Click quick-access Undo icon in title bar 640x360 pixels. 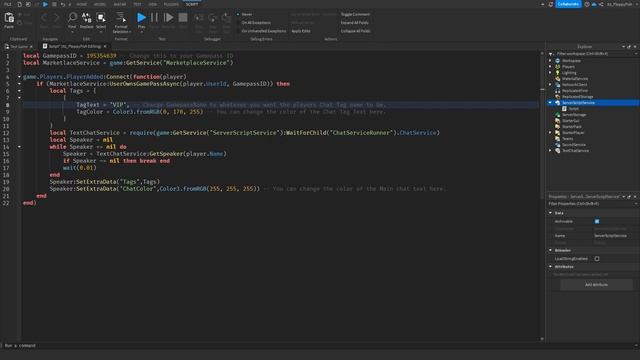62,4
